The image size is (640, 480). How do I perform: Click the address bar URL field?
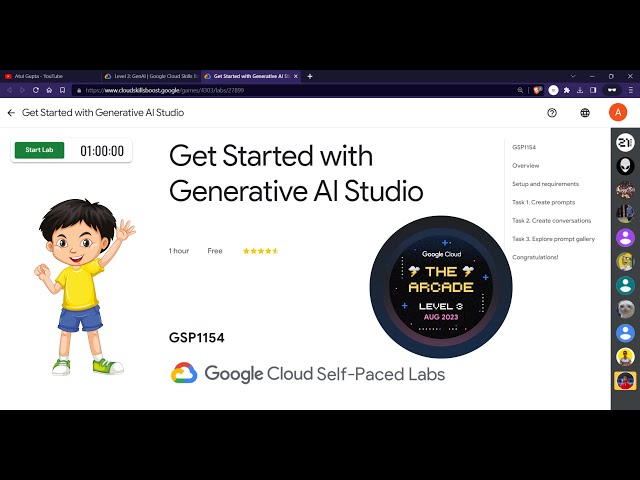pyautogui.click(x=294, y=90)
